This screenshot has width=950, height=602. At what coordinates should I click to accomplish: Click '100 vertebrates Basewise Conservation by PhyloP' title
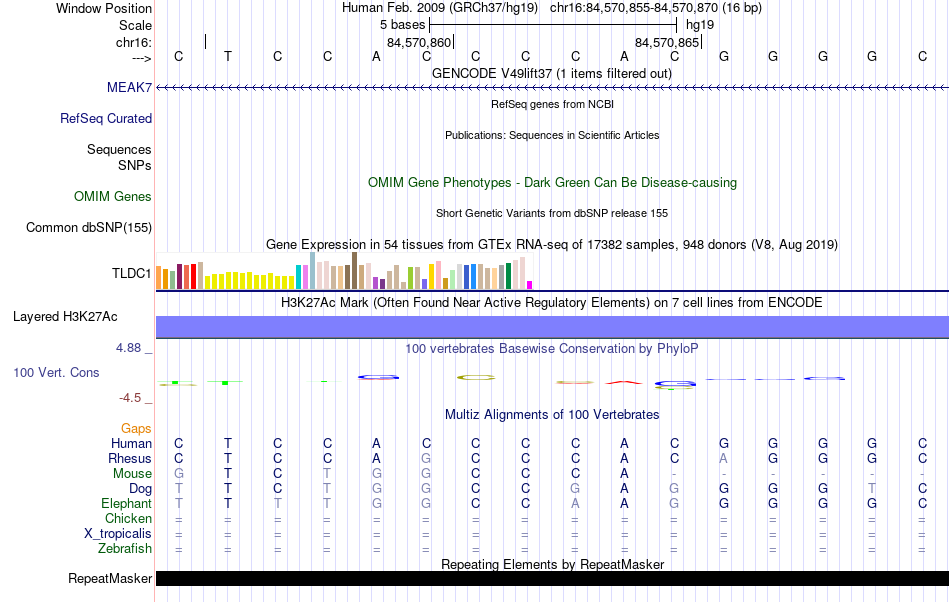point(552,348)
